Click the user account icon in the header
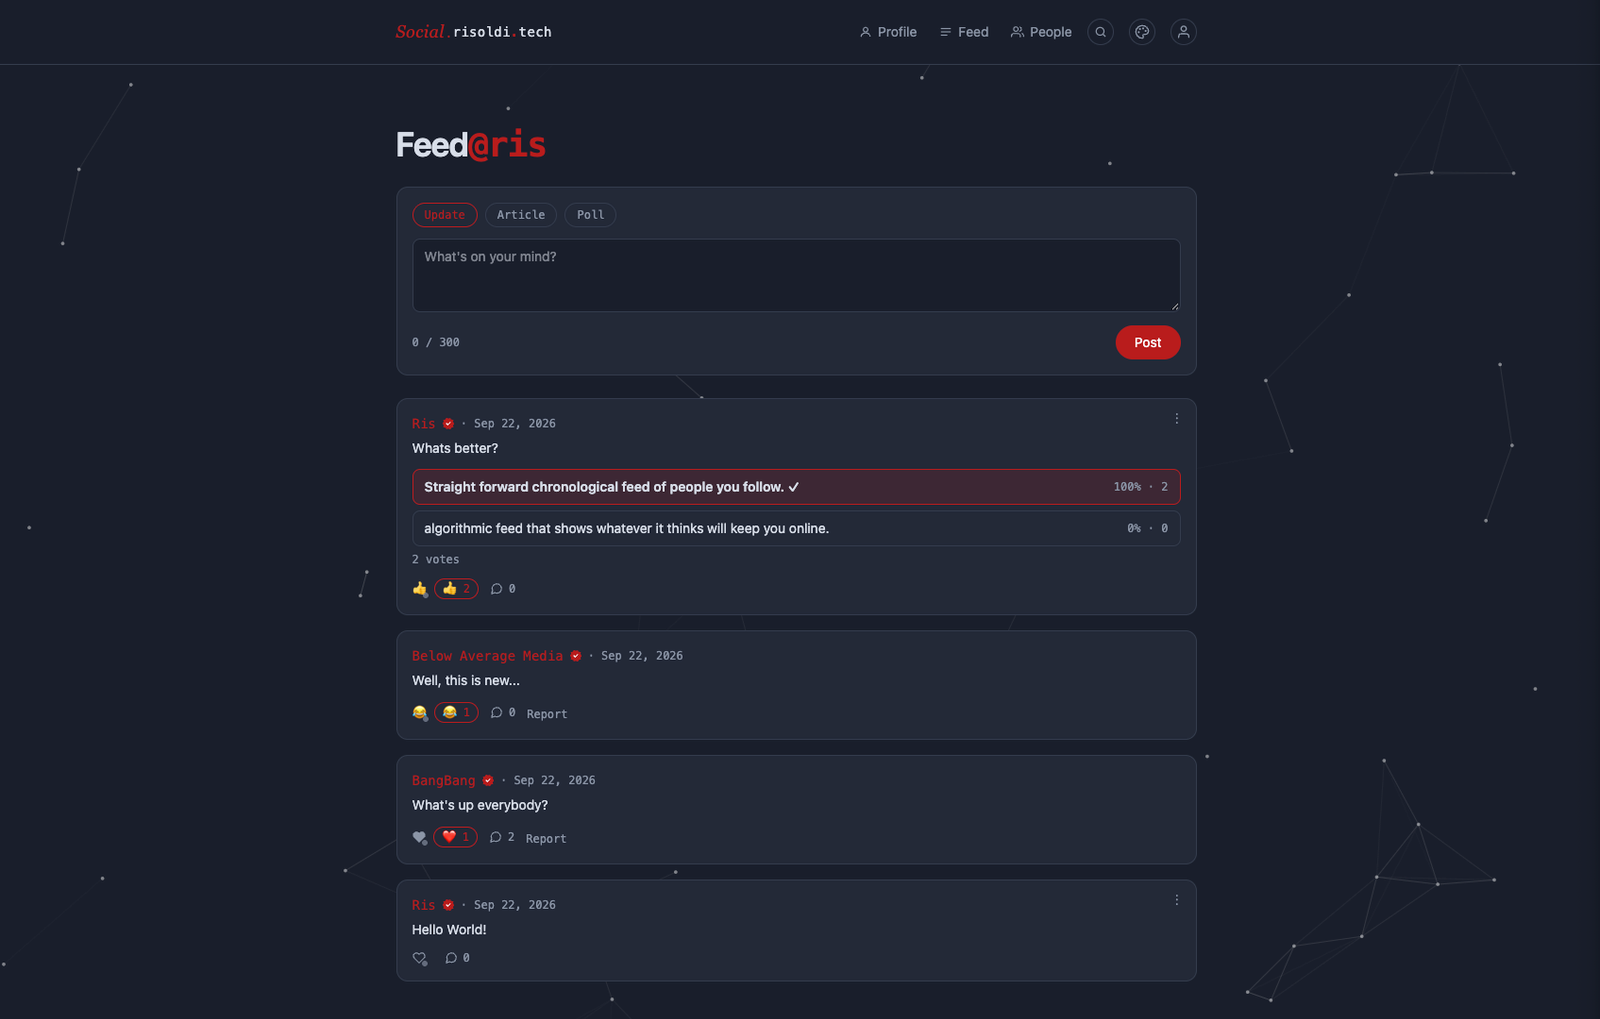Viewport: 1600px width, 1019px height. 1183,32
